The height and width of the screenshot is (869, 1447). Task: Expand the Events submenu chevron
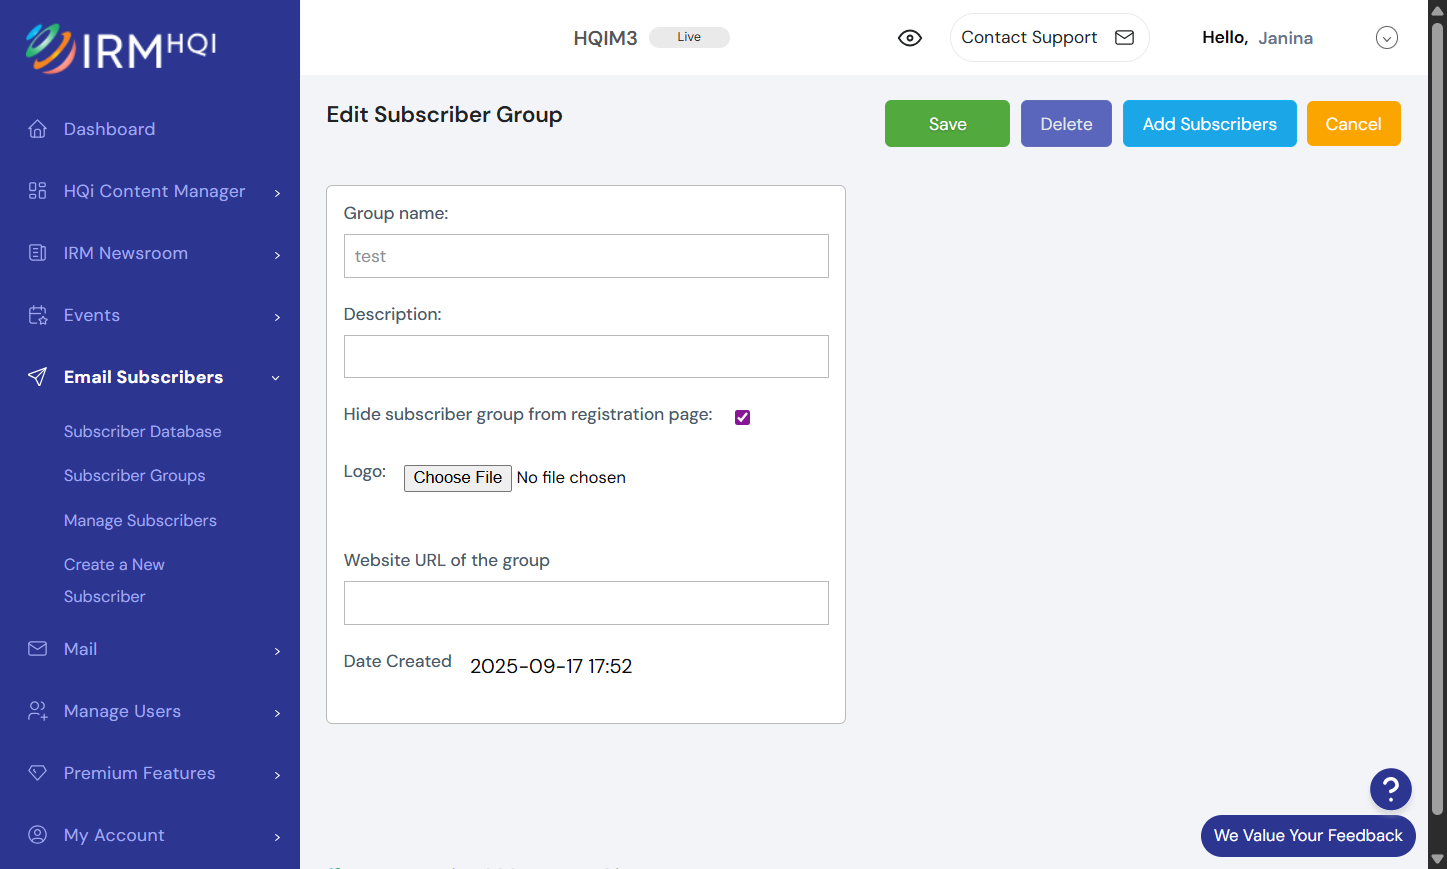[277, 317]
